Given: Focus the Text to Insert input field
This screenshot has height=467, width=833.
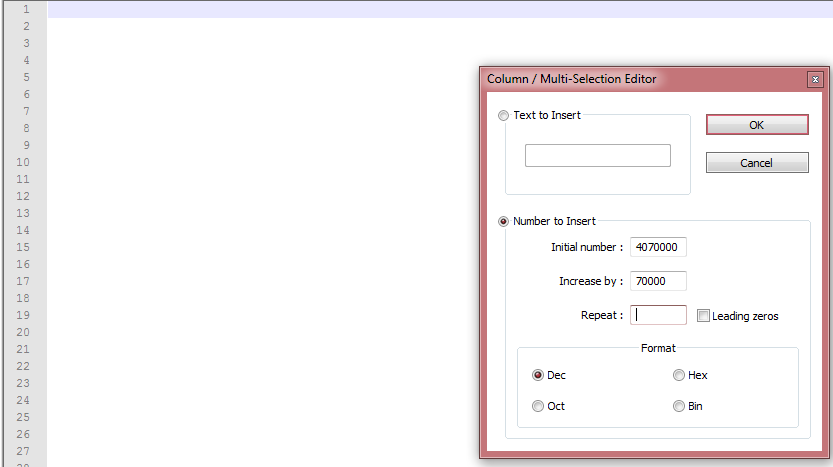Looking at the screenshot, I should (x=598, y=155).
